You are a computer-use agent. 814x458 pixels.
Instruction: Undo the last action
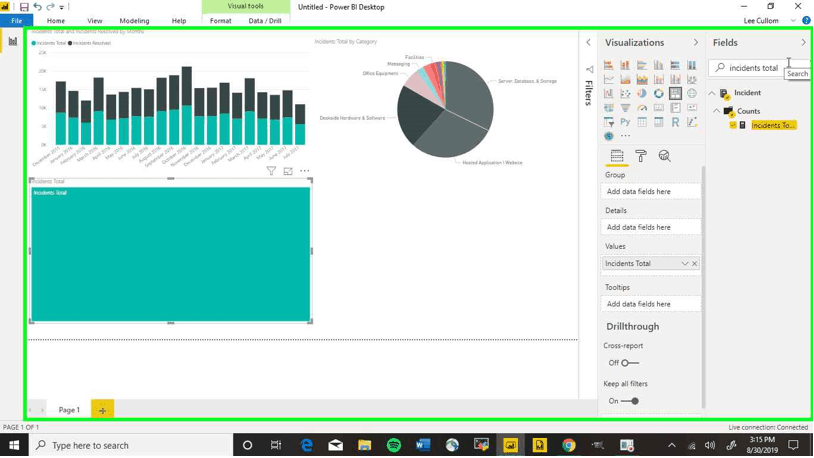37,7
